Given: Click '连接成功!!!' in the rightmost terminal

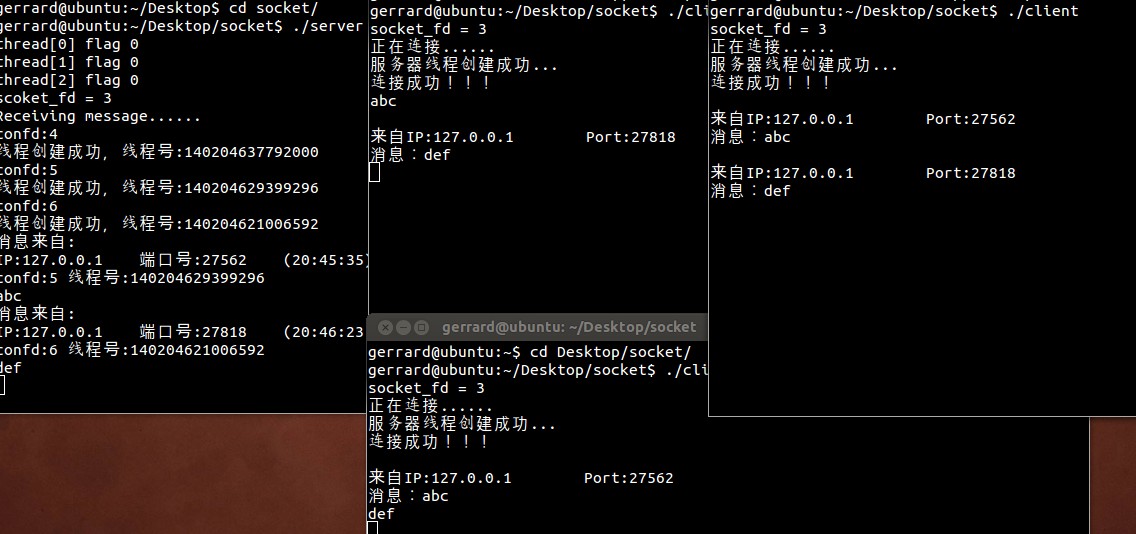Looking at the screenshot, I should point(771,83).
